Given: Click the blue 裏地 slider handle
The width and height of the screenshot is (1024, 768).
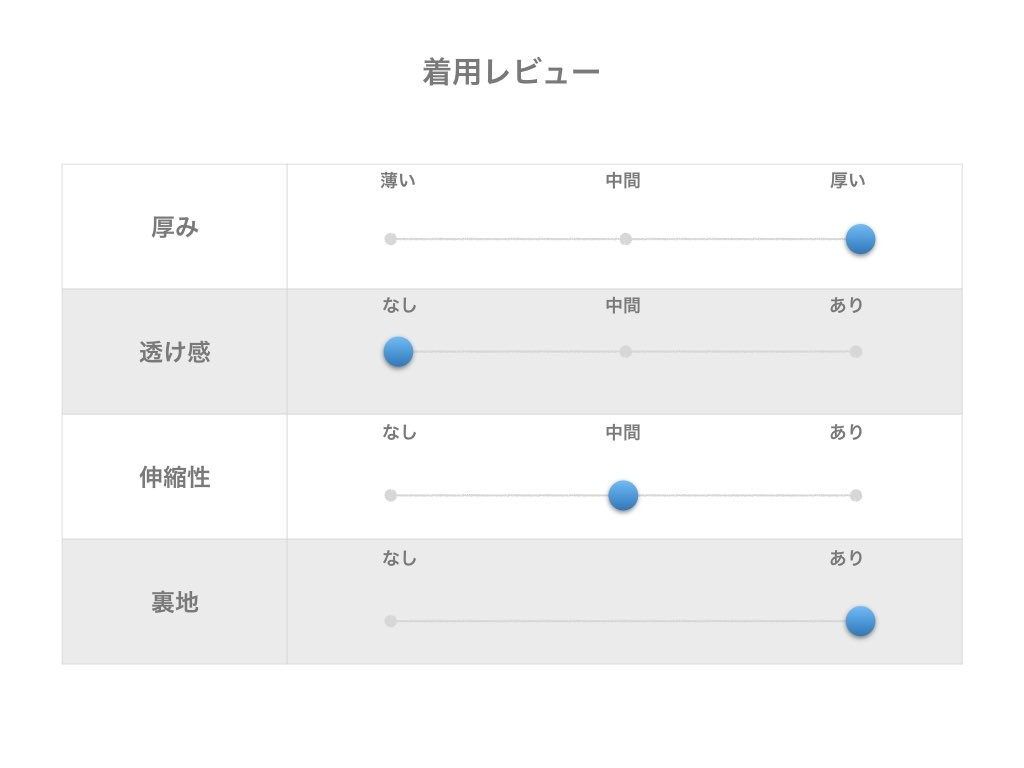Looking at the screenshot, I should click(860, 621).
